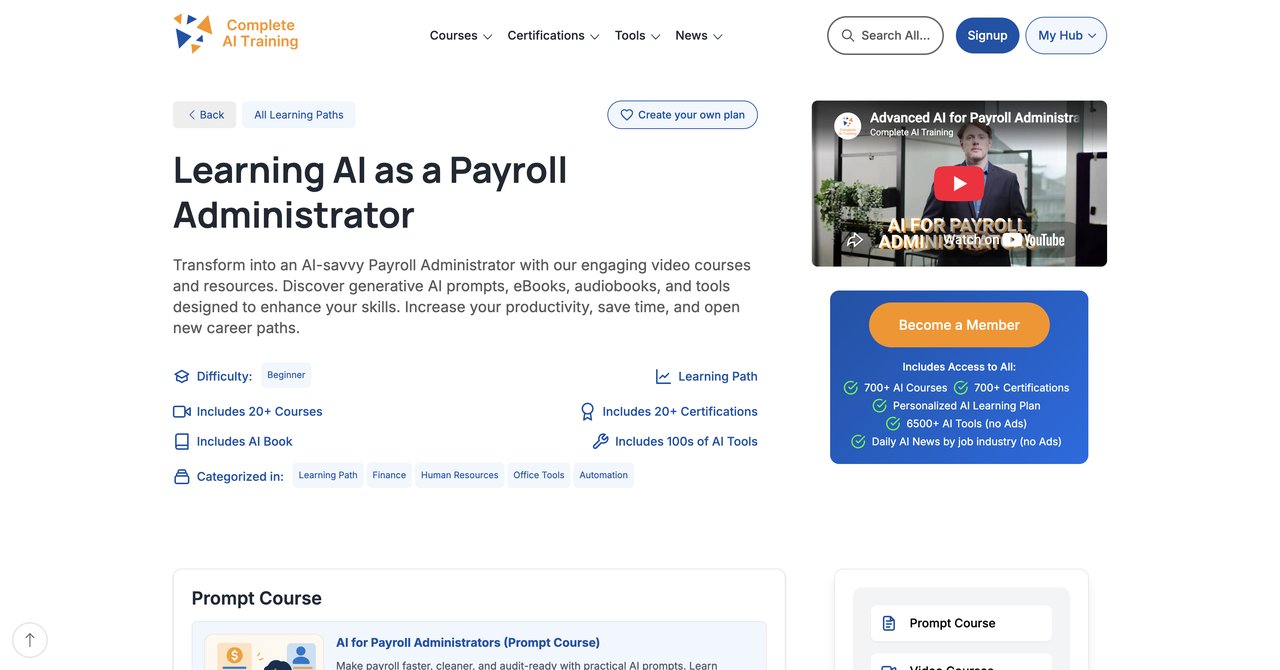Click the Prompt Course card thumbnail image

[x=264, y=652]
